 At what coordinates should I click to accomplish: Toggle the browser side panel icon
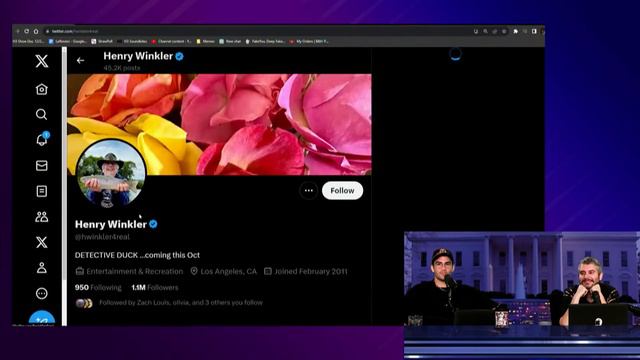point(534,31)
